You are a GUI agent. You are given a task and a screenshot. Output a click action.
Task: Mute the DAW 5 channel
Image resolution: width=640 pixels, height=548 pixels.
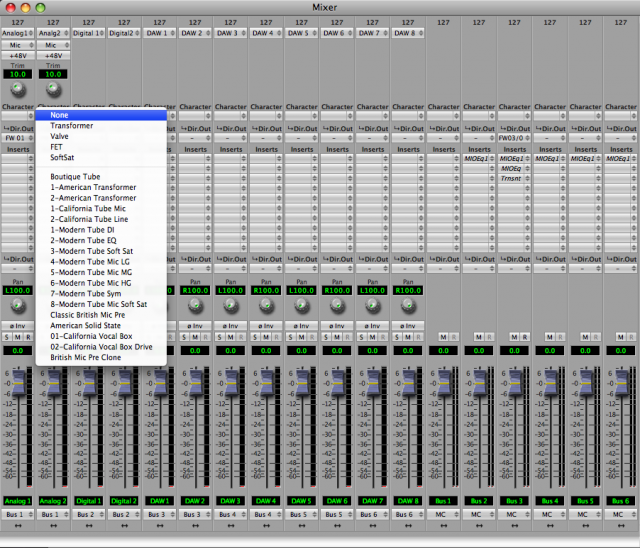pyautogui.click(x=302, y=337)
